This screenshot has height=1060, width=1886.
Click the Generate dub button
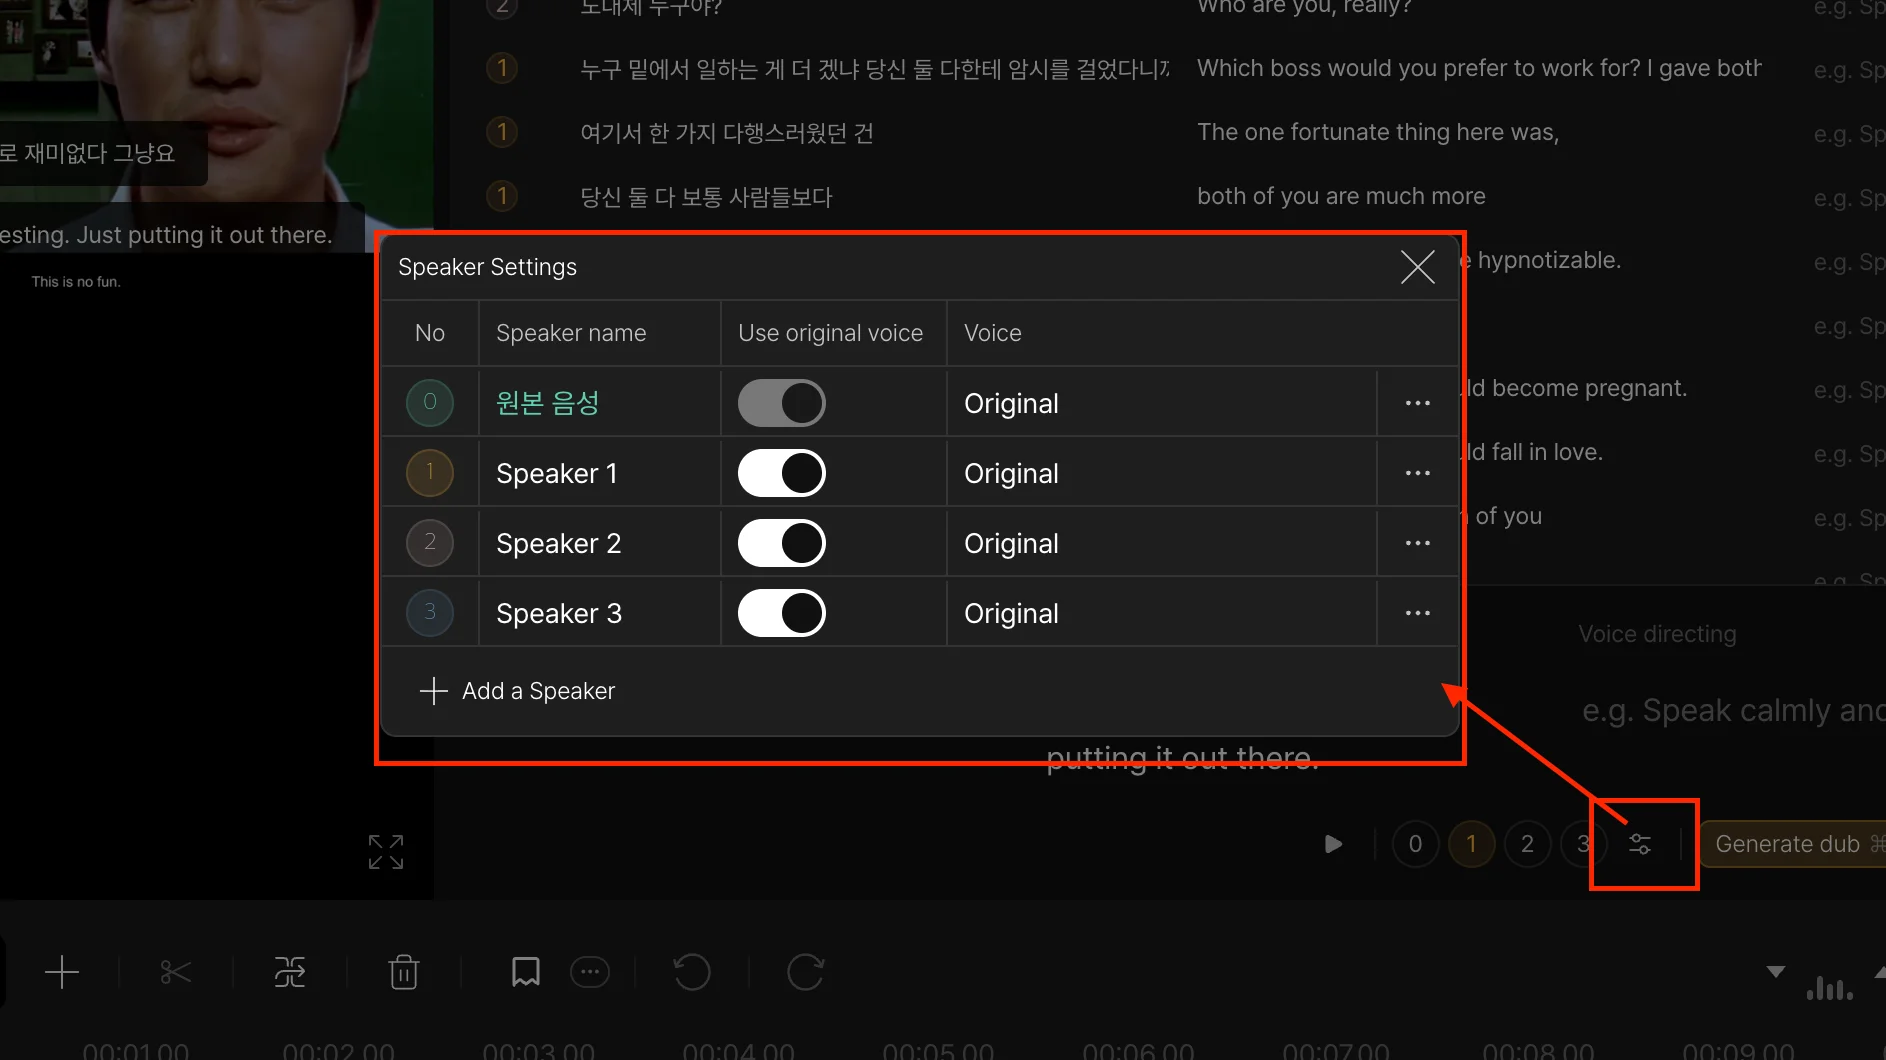1792,844
